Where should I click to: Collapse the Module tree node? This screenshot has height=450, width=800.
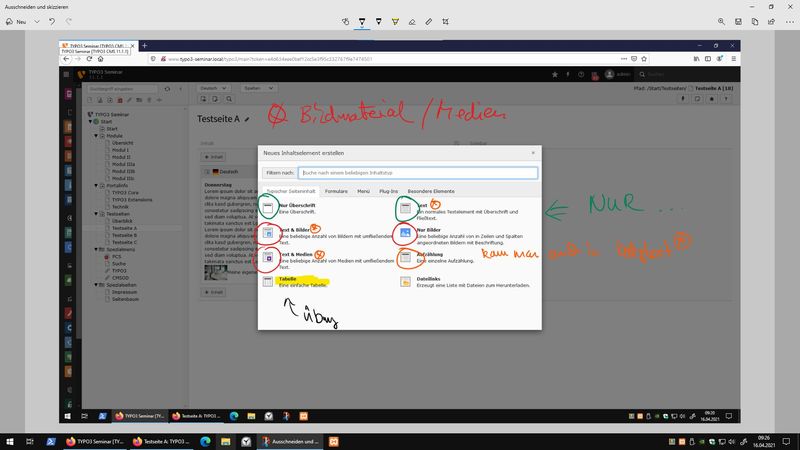click(x=96, y=136)
